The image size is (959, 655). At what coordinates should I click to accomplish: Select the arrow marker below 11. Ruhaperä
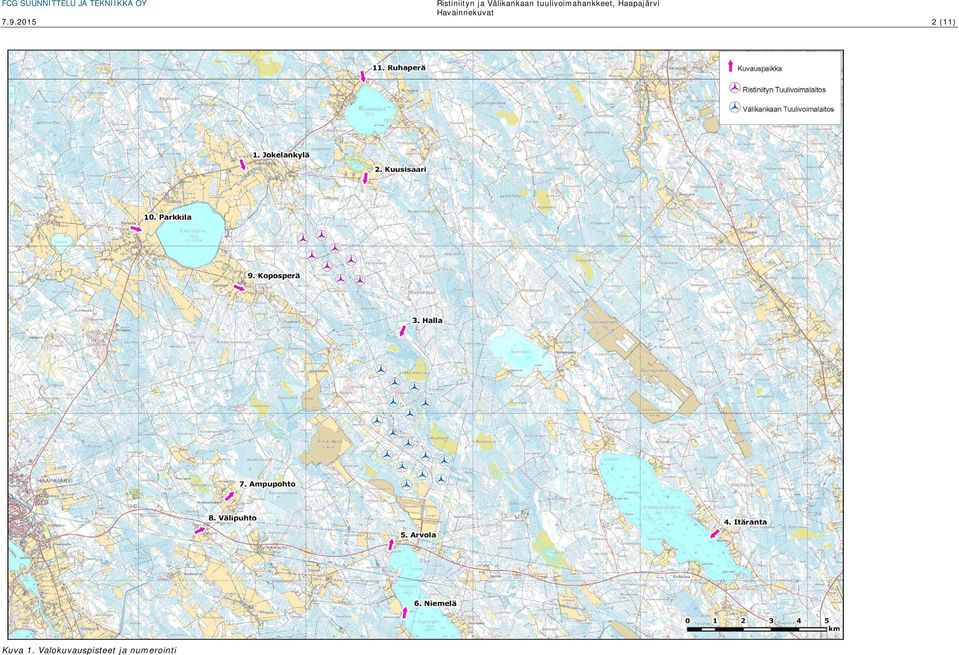(x=363, y=76)
